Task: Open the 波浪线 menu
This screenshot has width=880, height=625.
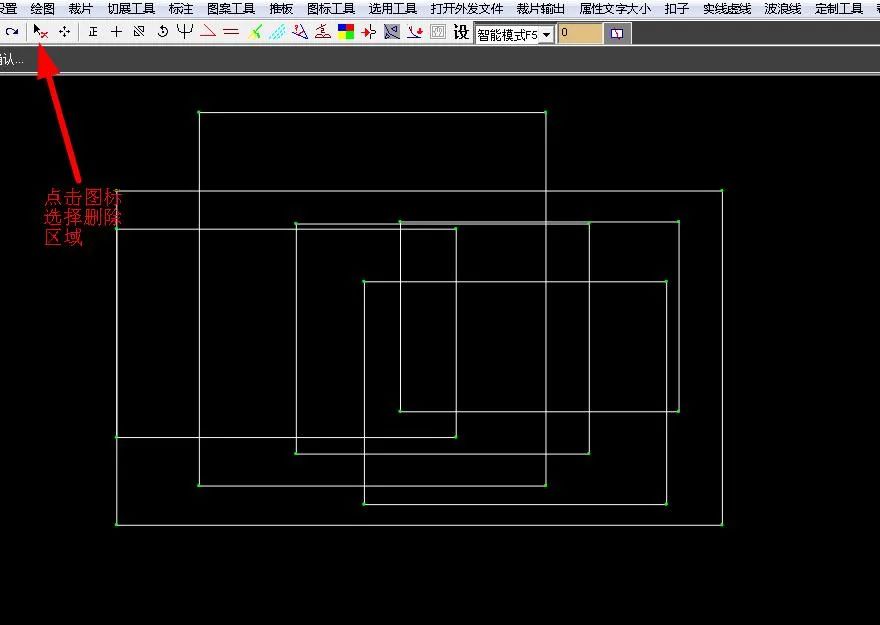Action: [x=783, y=9]
